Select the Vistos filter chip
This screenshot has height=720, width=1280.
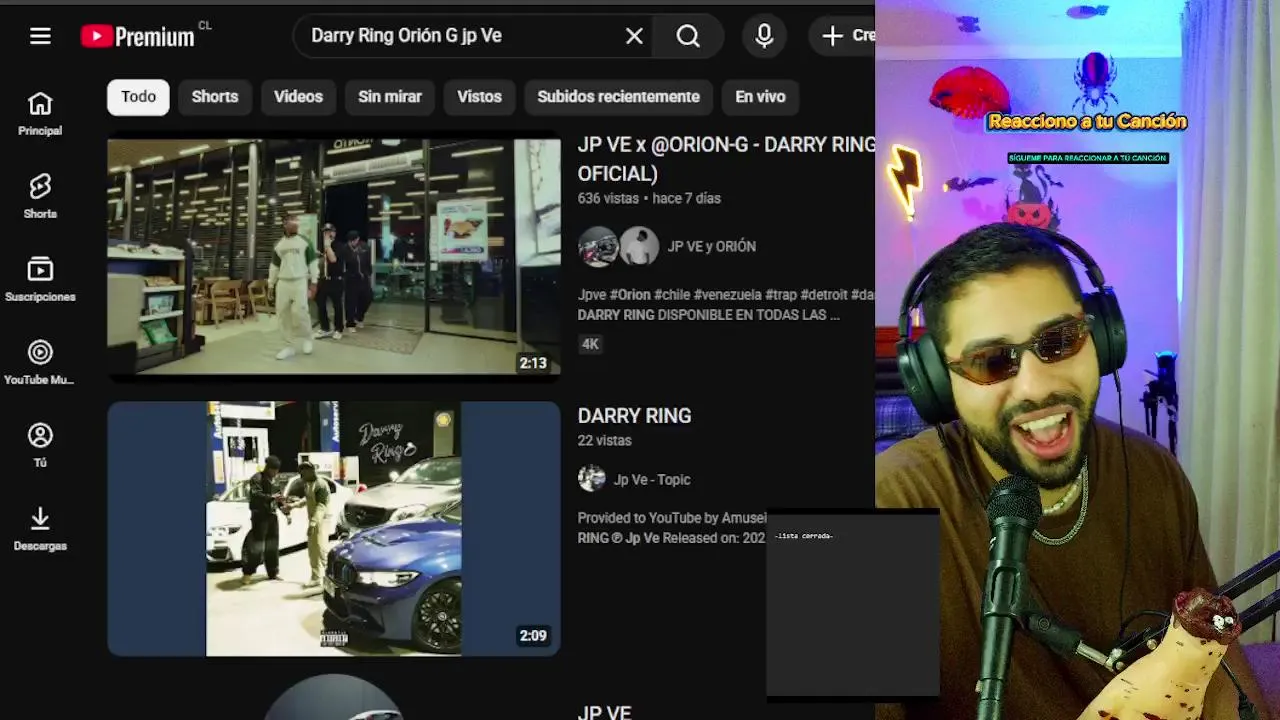click(x=479, y=97)
